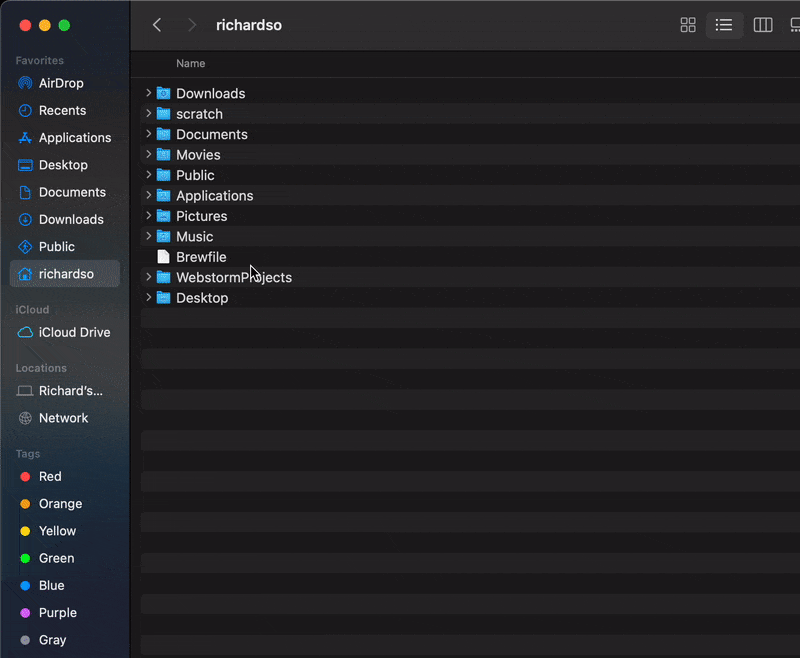The image size is (800, 658).
Task: Open Public in sidebar favorites
Action: click(x=64, y=247)
